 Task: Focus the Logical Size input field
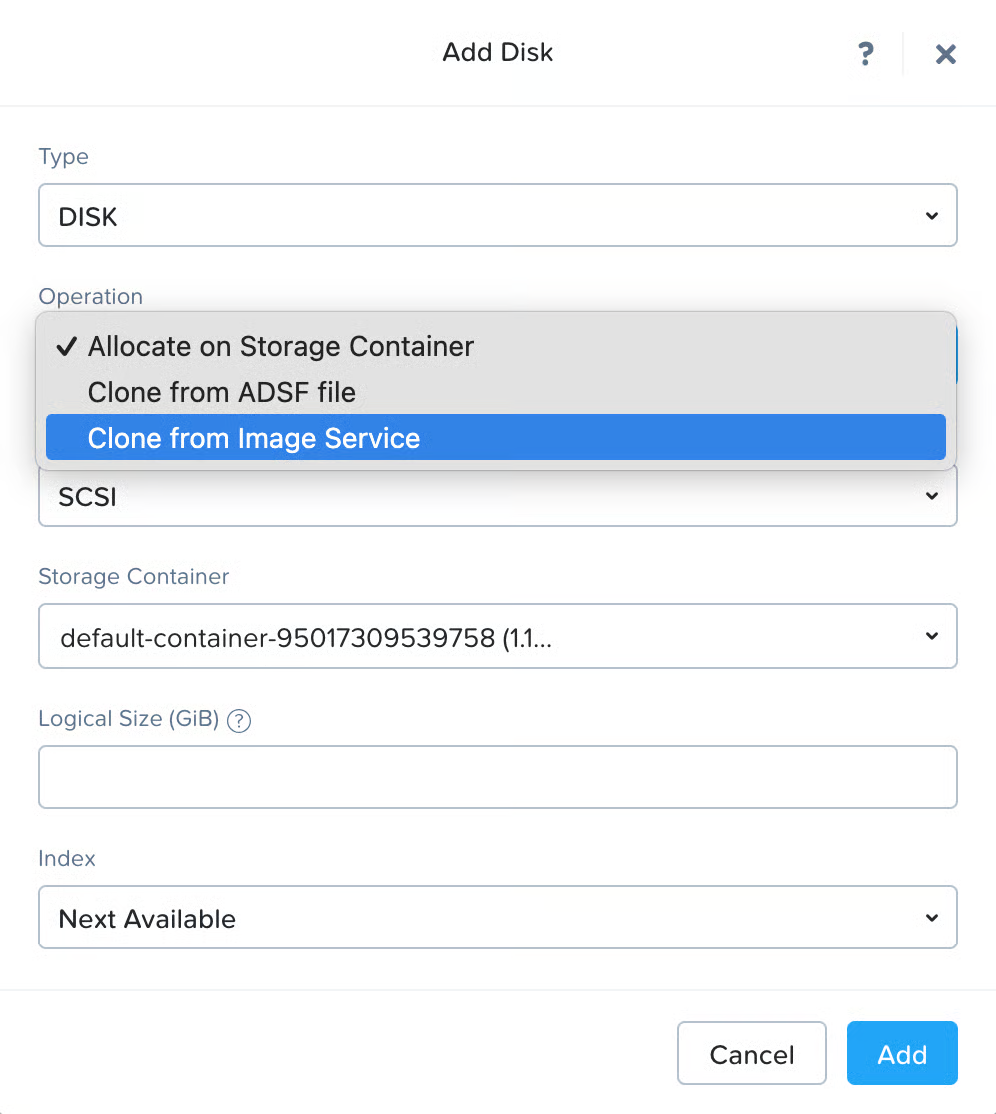point(497,777)
